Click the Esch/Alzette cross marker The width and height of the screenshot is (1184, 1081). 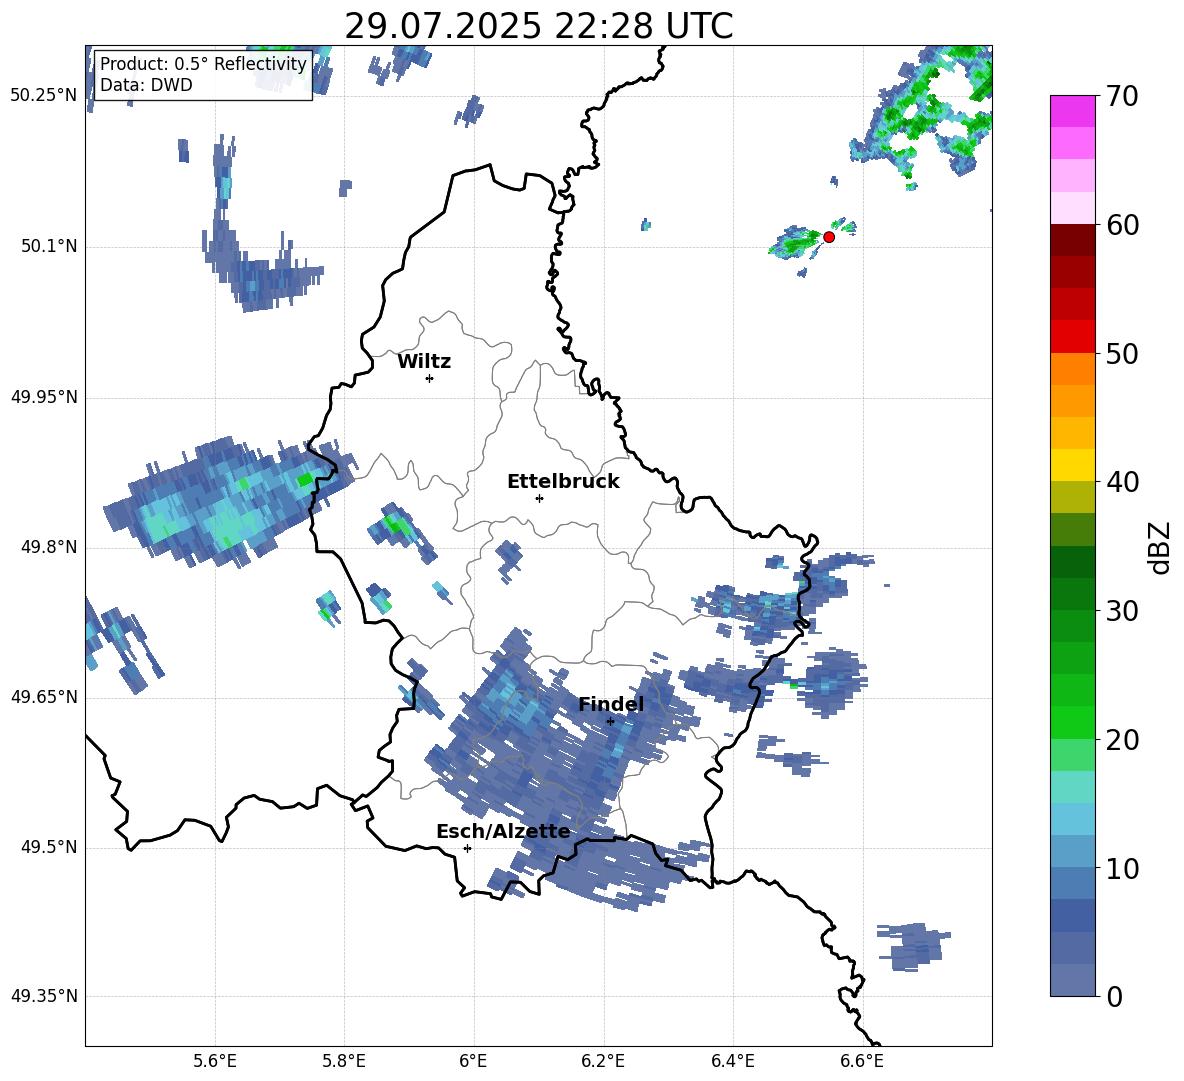[467, 848]
